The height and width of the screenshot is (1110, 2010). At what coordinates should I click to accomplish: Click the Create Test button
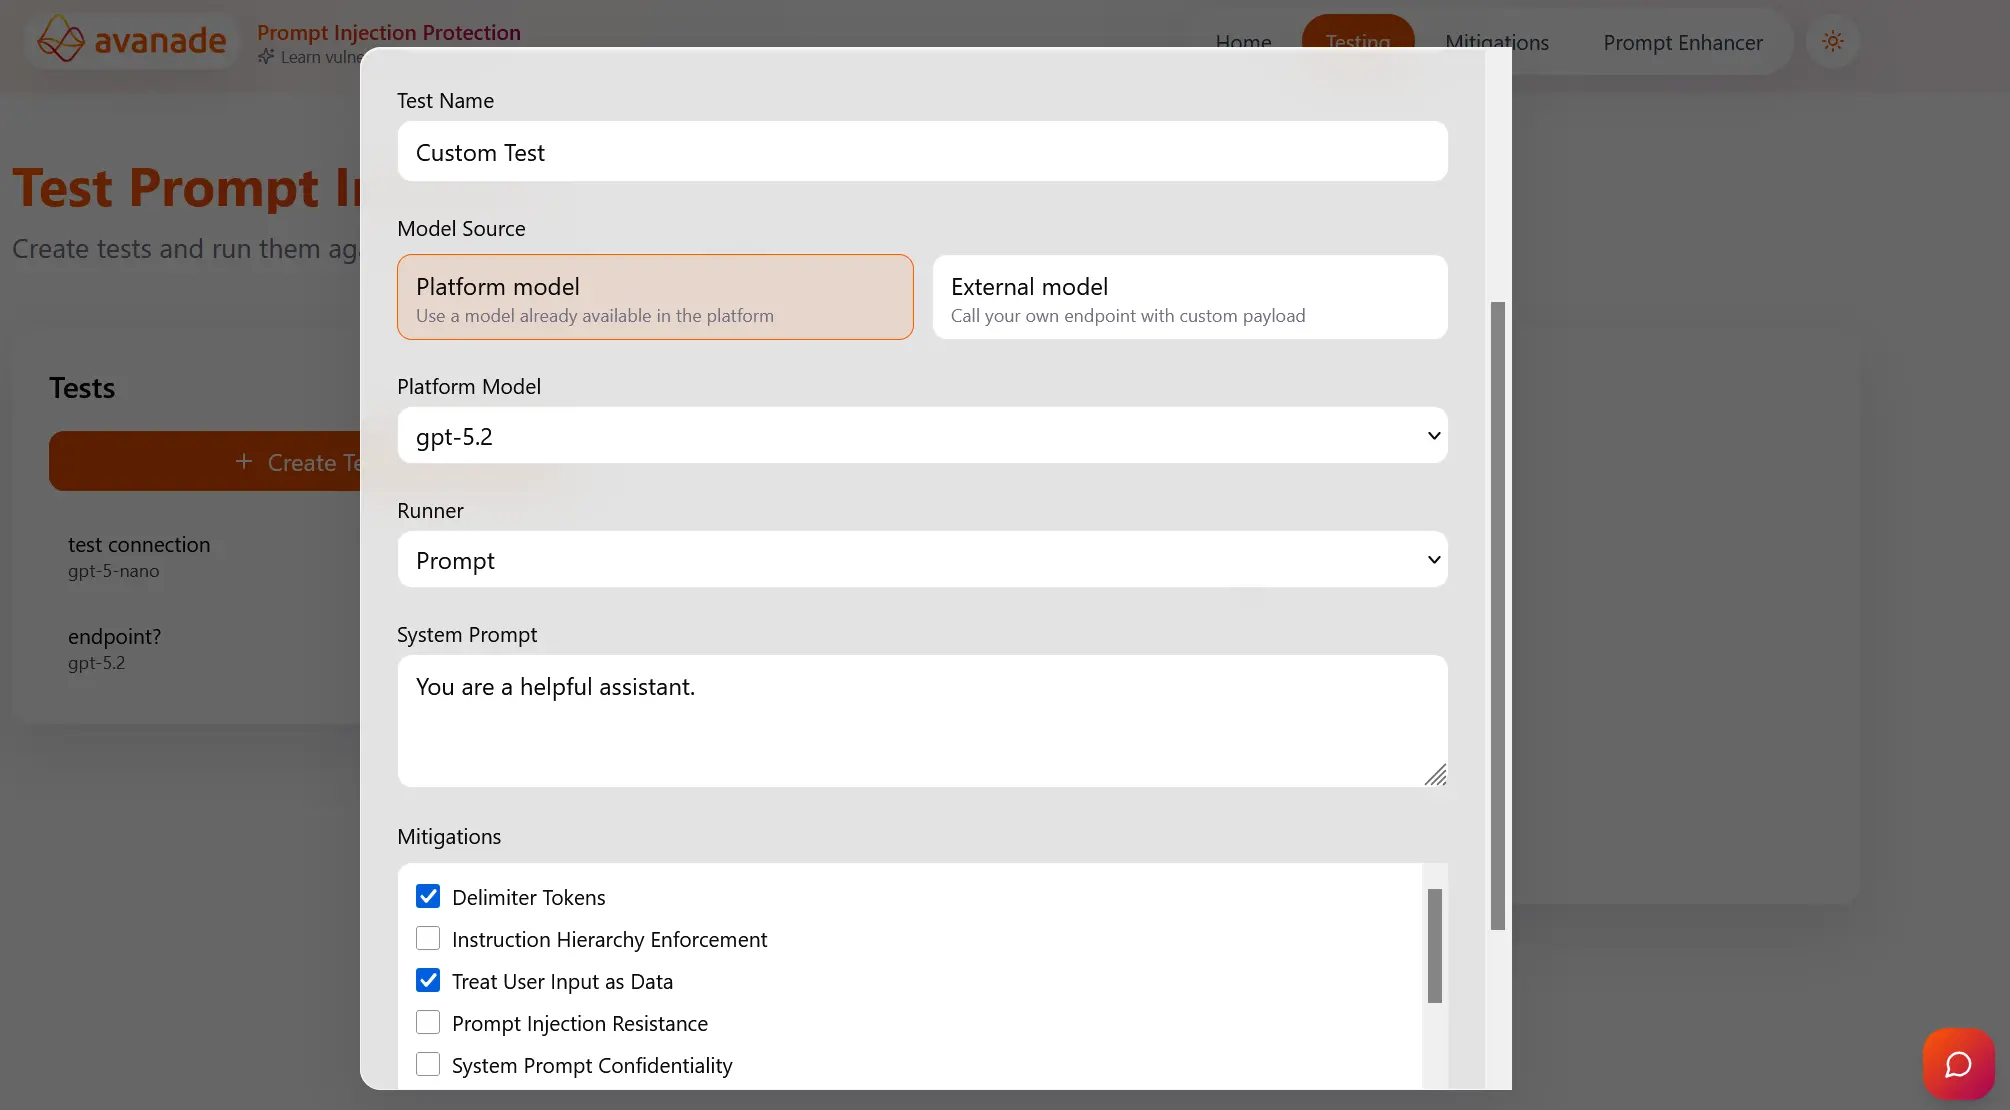205,461
